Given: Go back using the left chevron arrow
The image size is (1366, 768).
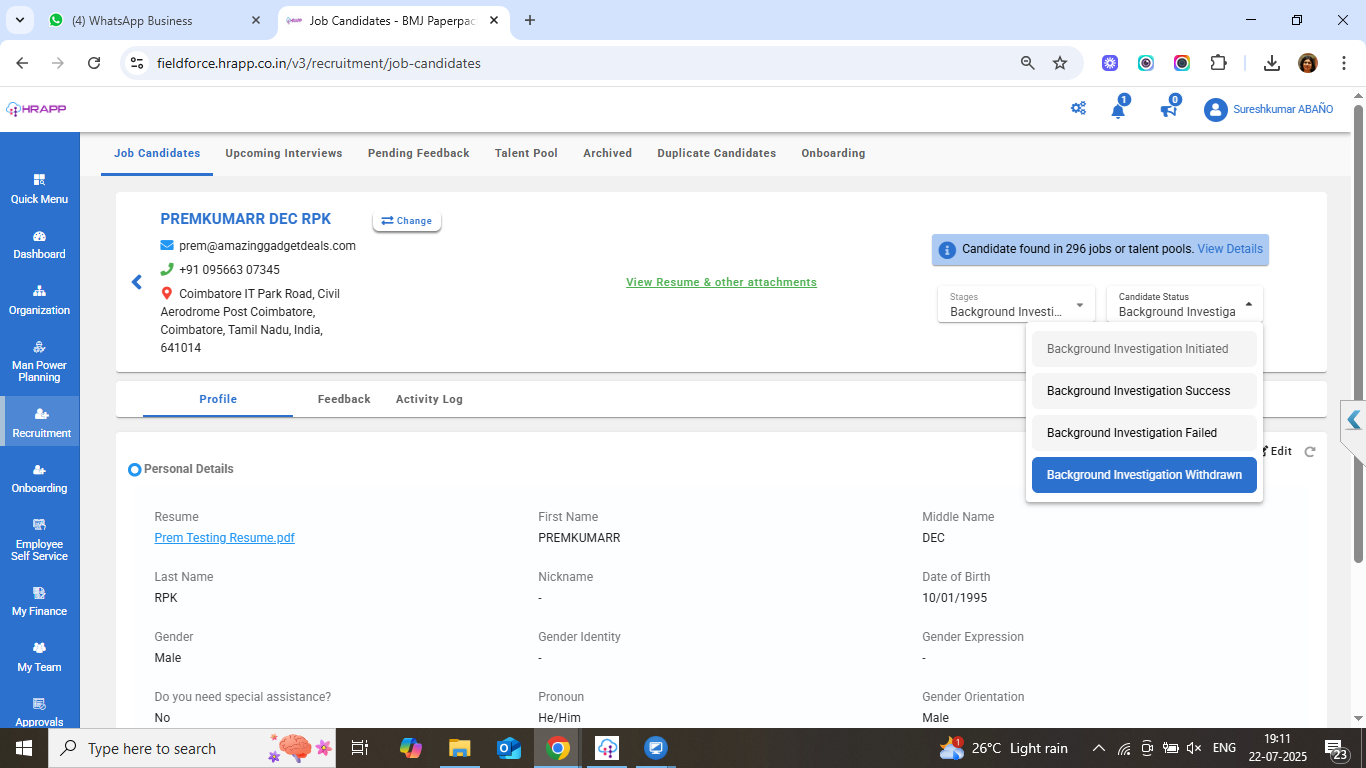Looking at the screenshot, I should click(x=137, y=282).
